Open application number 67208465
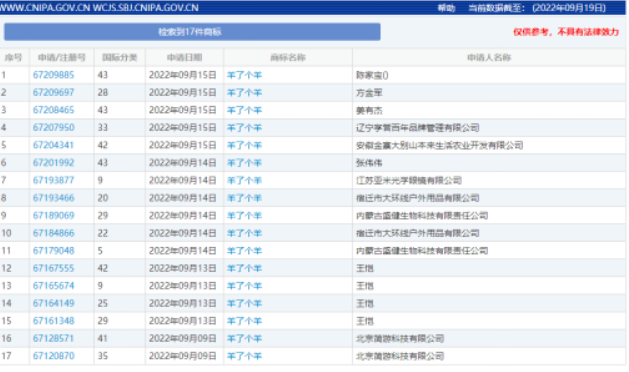Image resolution: width=629 pixels, height=372 pixels. (54, 110)
